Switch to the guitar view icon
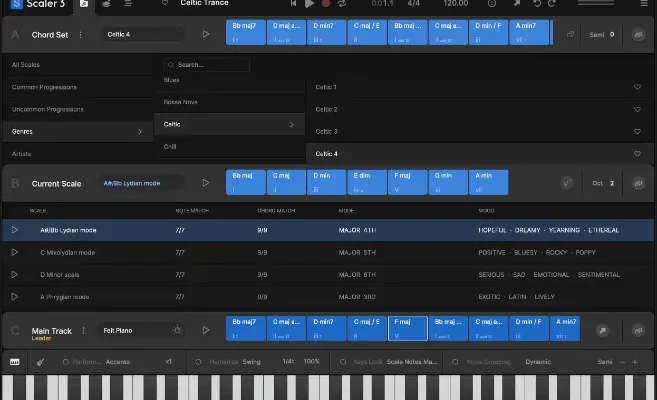The height and width of the screenshot is (400, 657). coord(40,362)
